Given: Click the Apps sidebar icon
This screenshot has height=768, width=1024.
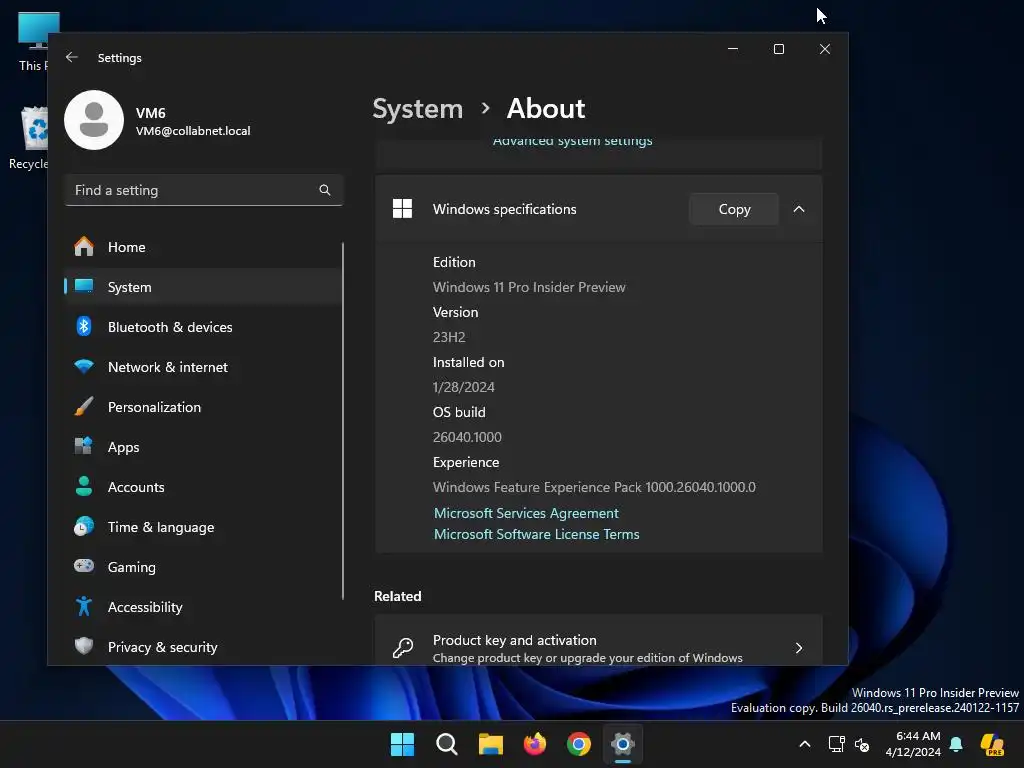Looking at the screenshot, I should pos(84,446).
